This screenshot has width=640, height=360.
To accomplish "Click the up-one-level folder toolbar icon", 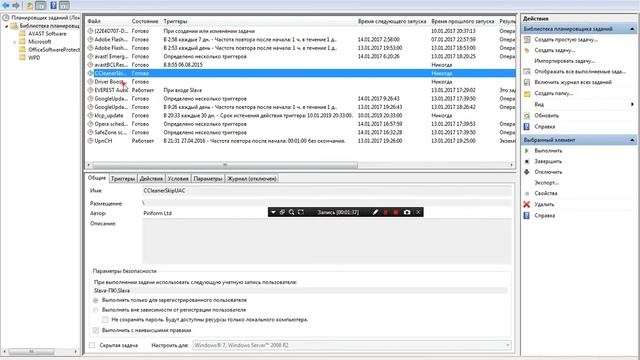I will tap(30, 5).
